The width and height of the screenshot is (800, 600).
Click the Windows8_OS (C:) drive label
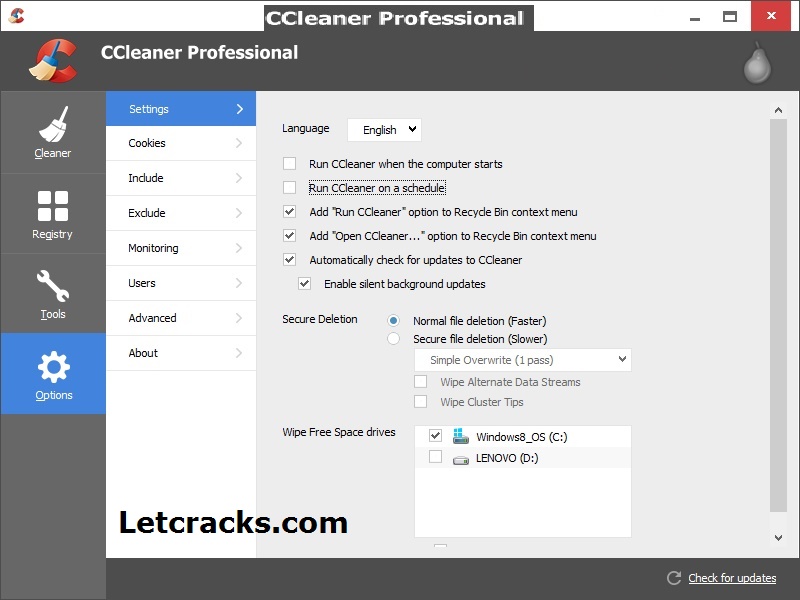click(521, 437)
